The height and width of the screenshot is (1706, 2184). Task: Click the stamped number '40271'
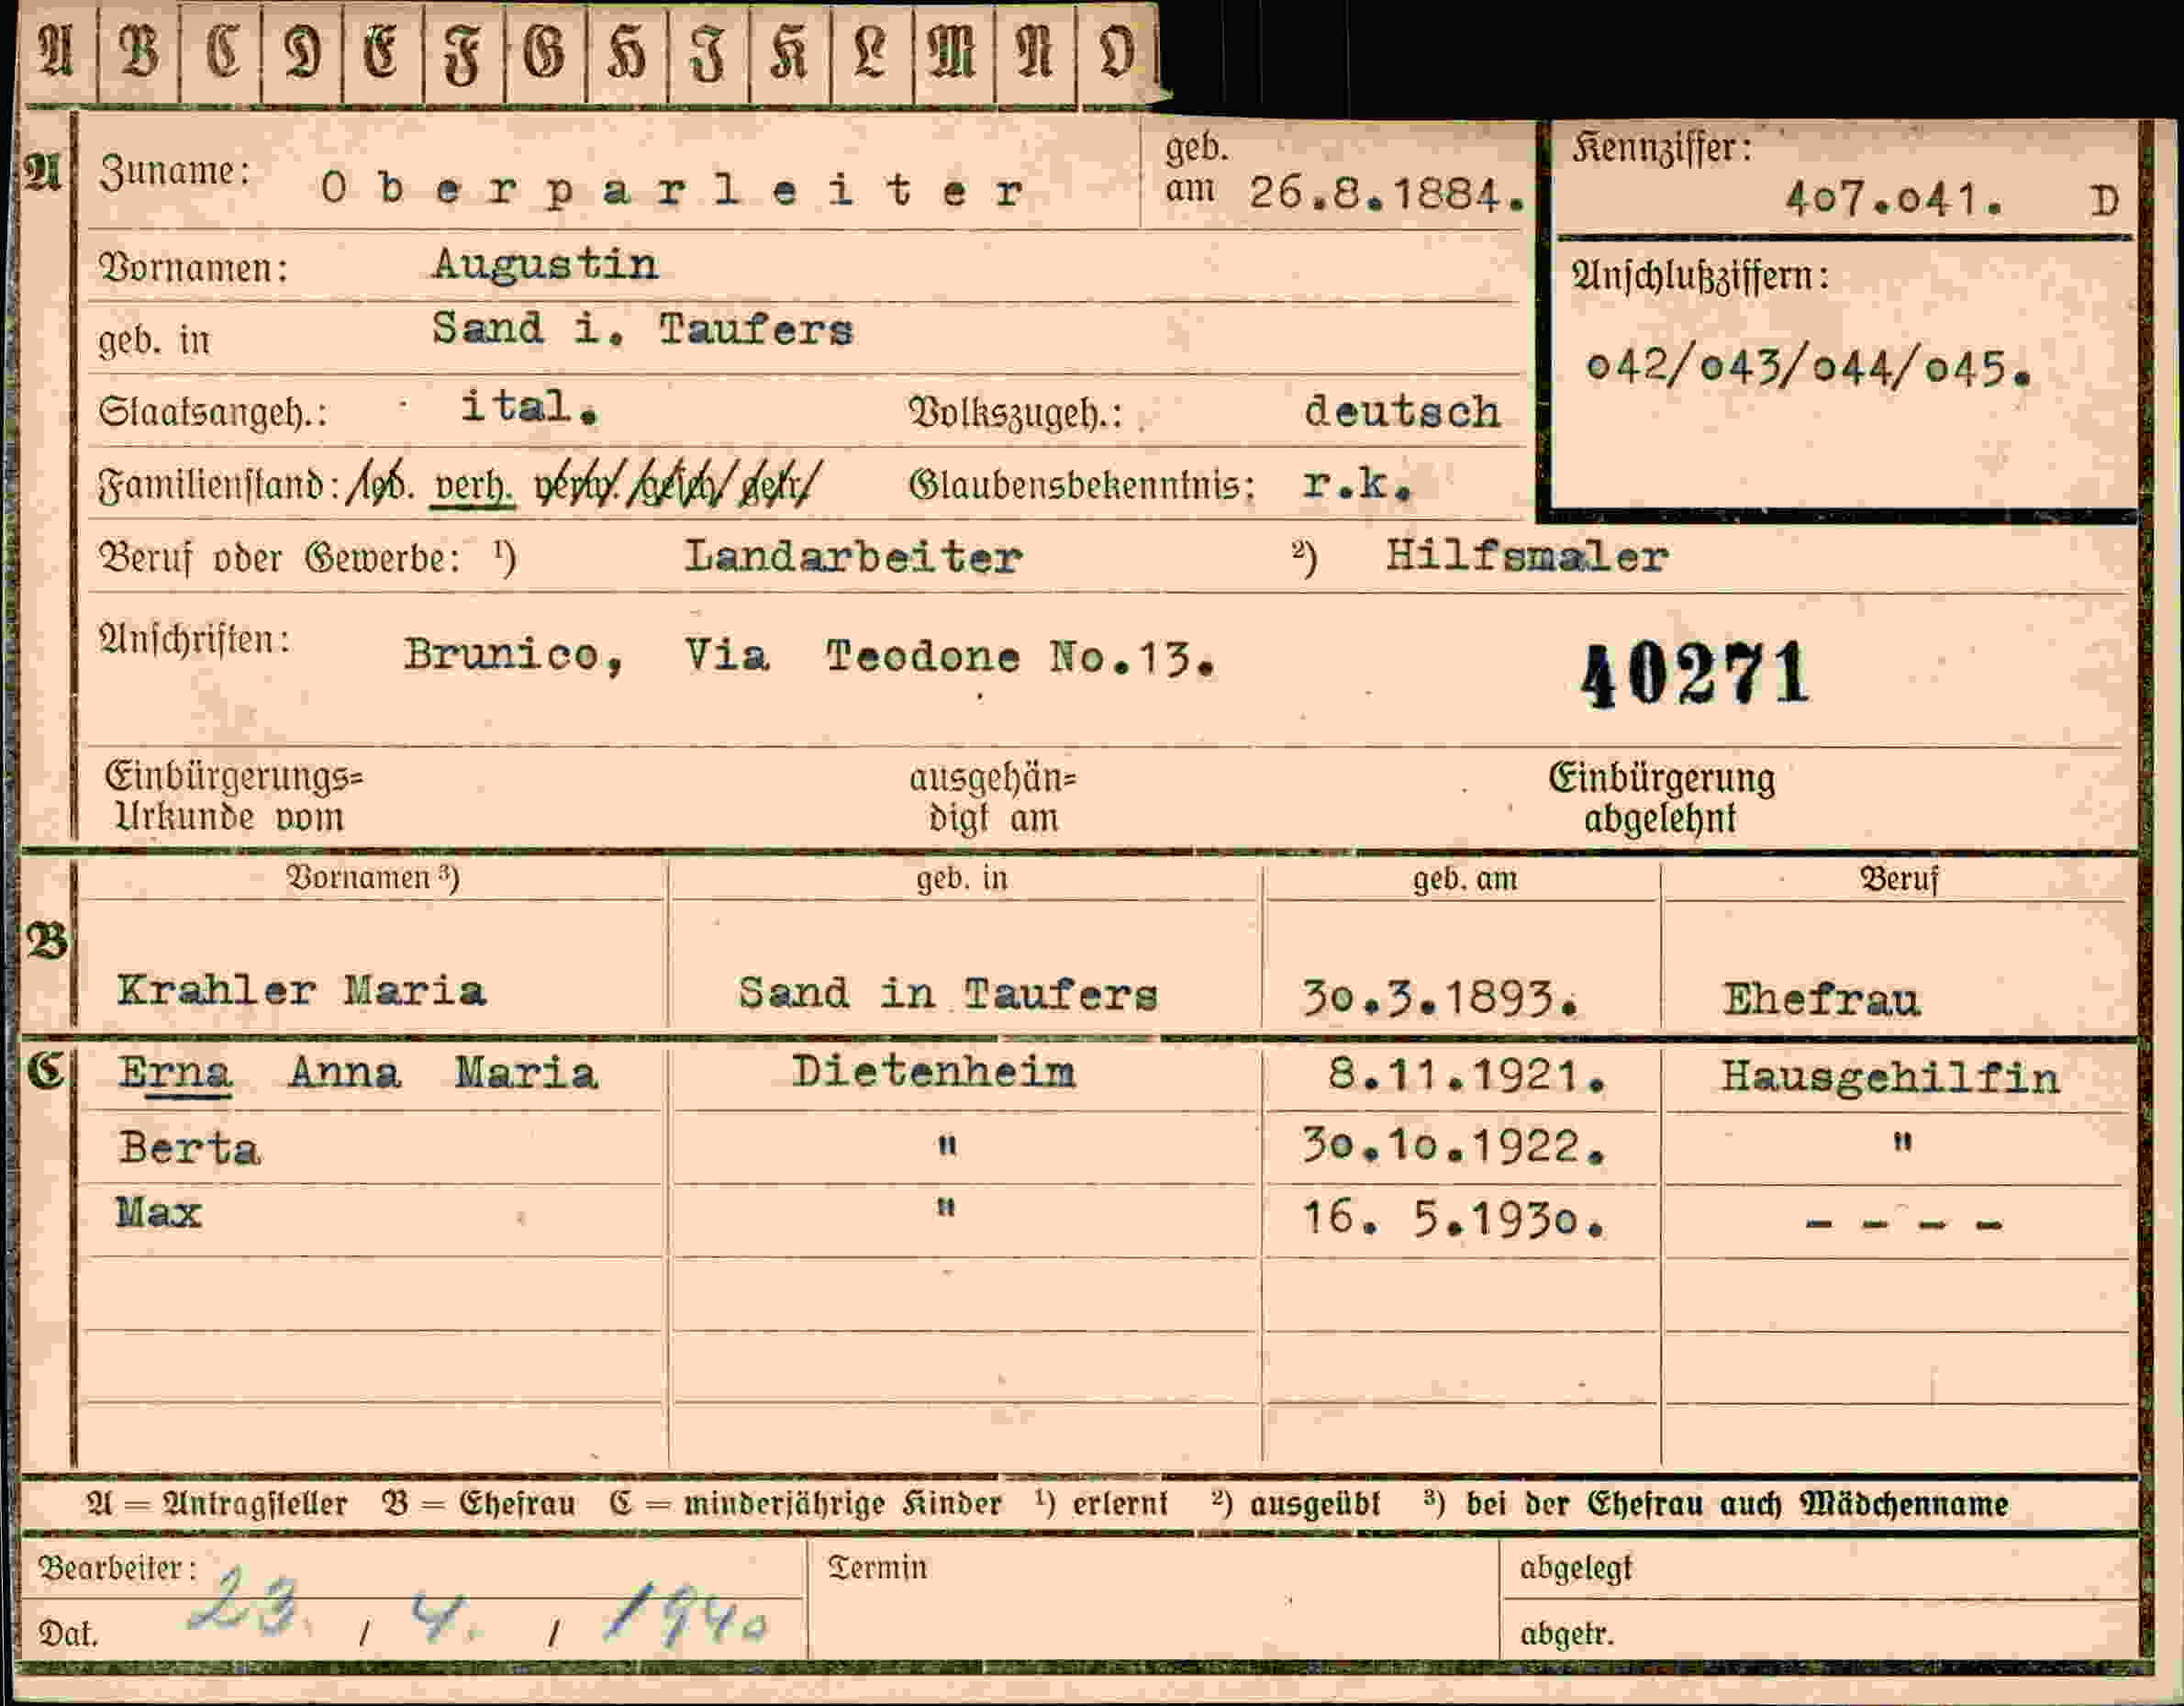[1694, 674]
